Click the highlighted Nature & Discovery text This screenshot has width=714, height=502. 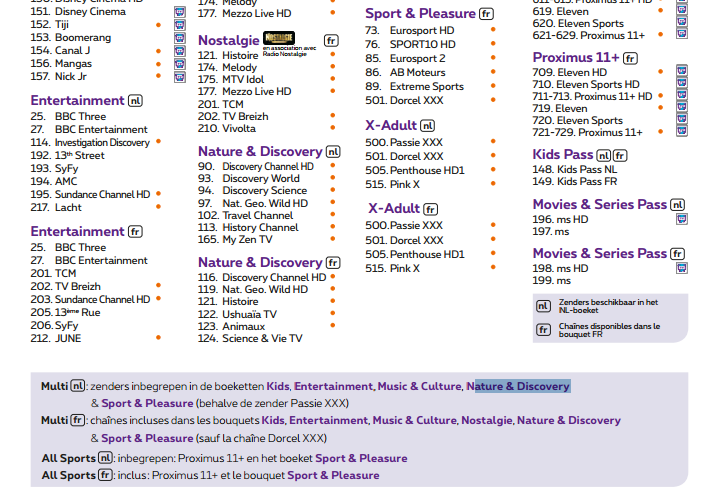(x=518, y=386)
